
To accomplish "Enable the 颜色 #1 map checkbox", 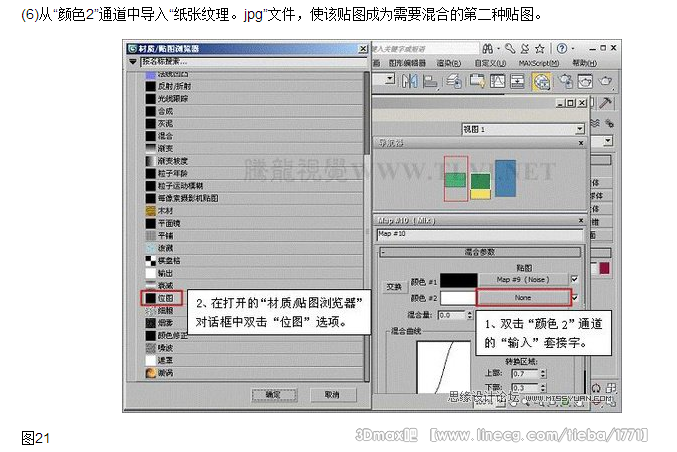I will [x=574, y=279].
